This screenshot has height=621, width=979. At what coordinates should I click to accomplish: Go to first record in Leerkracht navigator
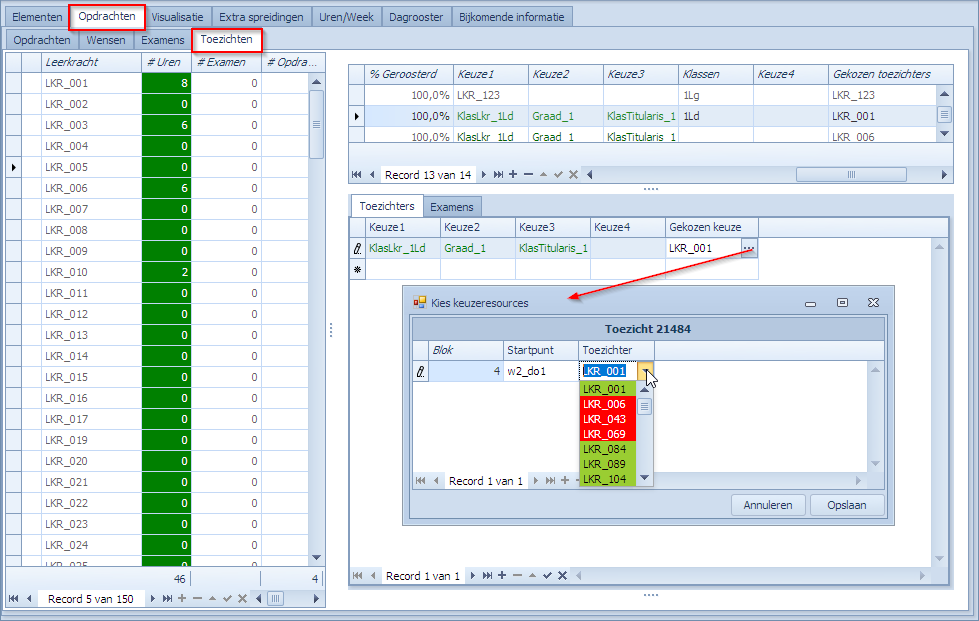[x=13, y=599]
